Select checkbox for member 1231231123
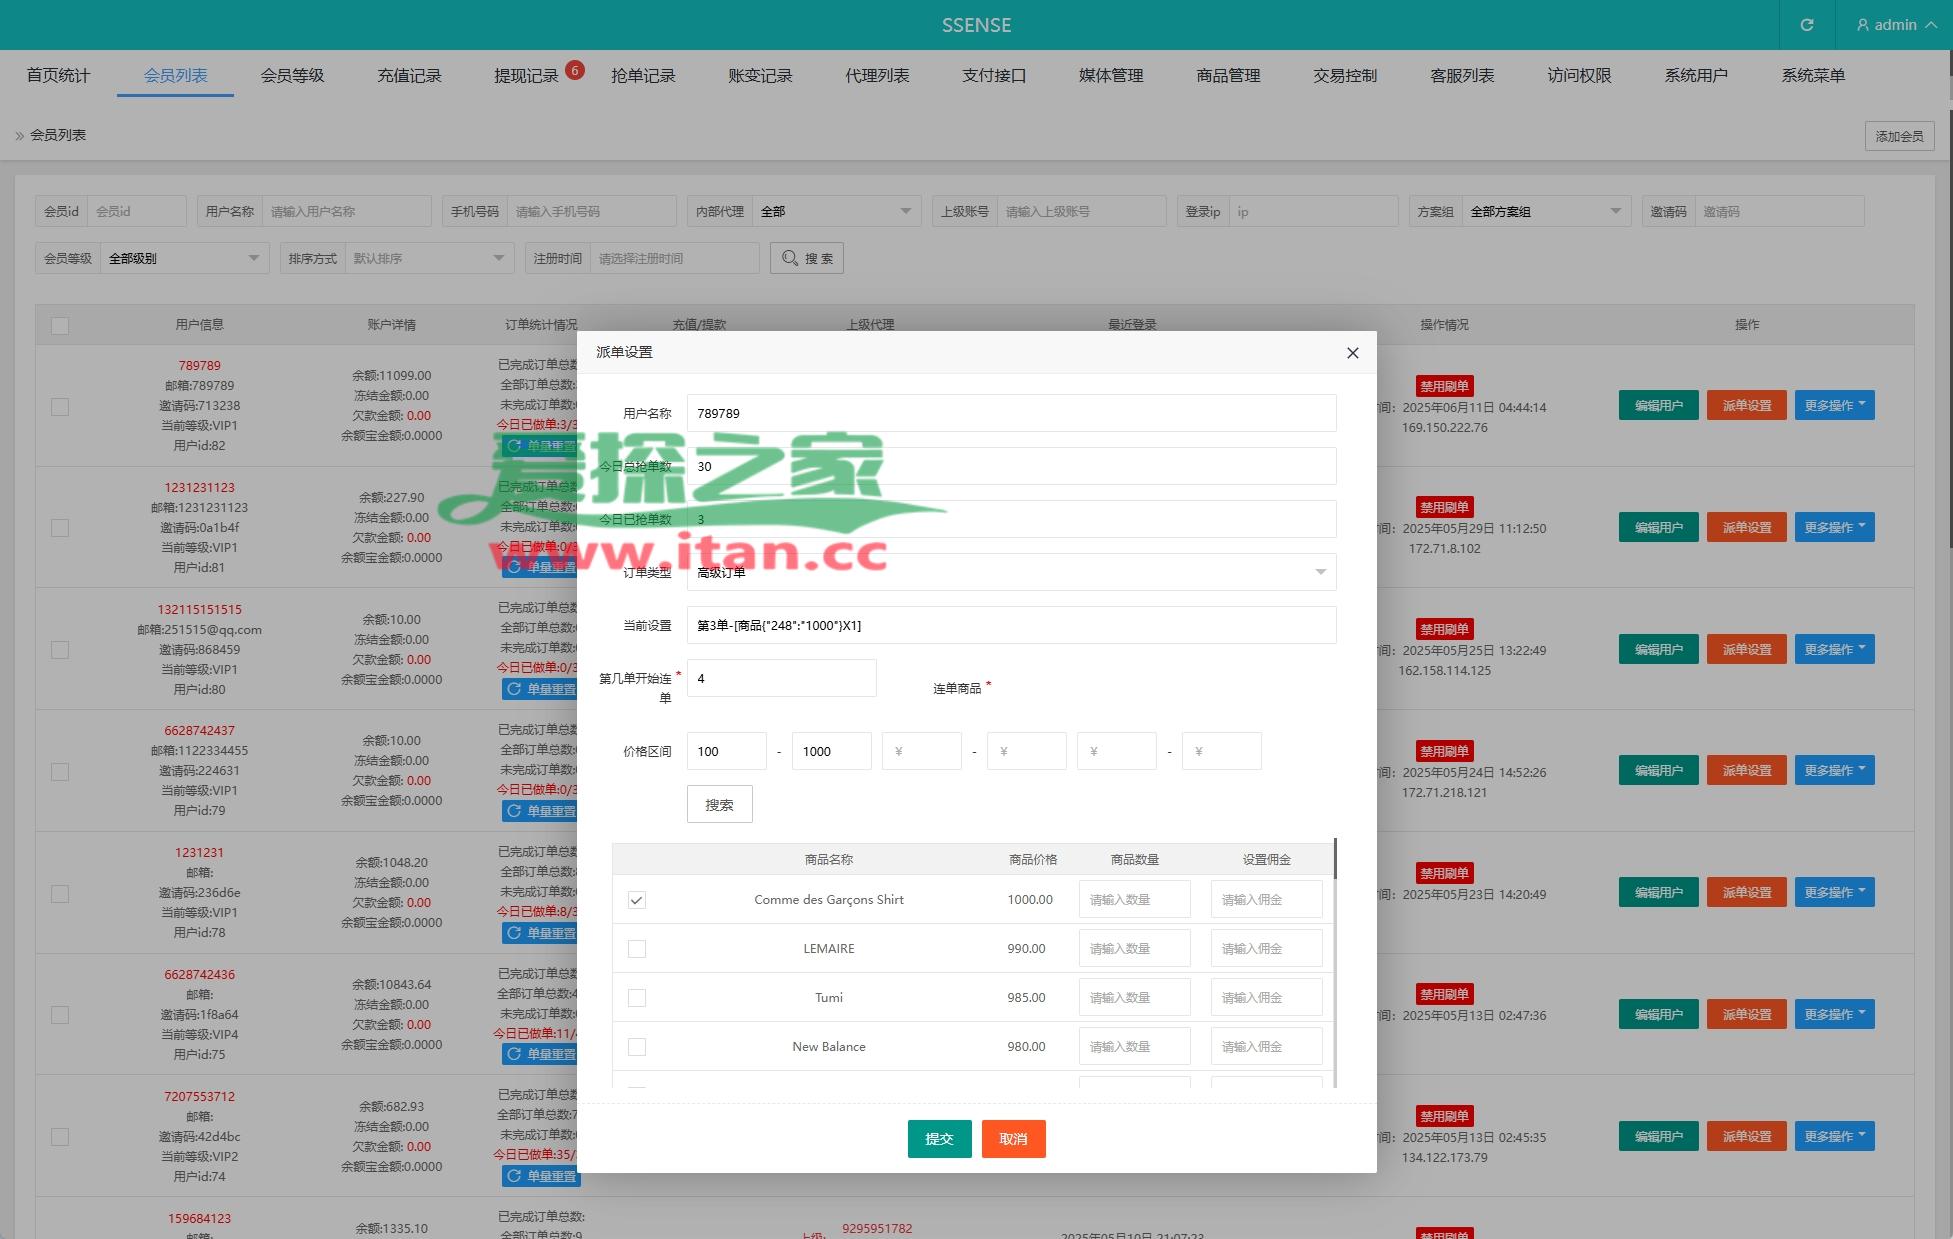The height and width of the screenshot is (1239, 1953). pyautogui.click(x=60, y=528)
